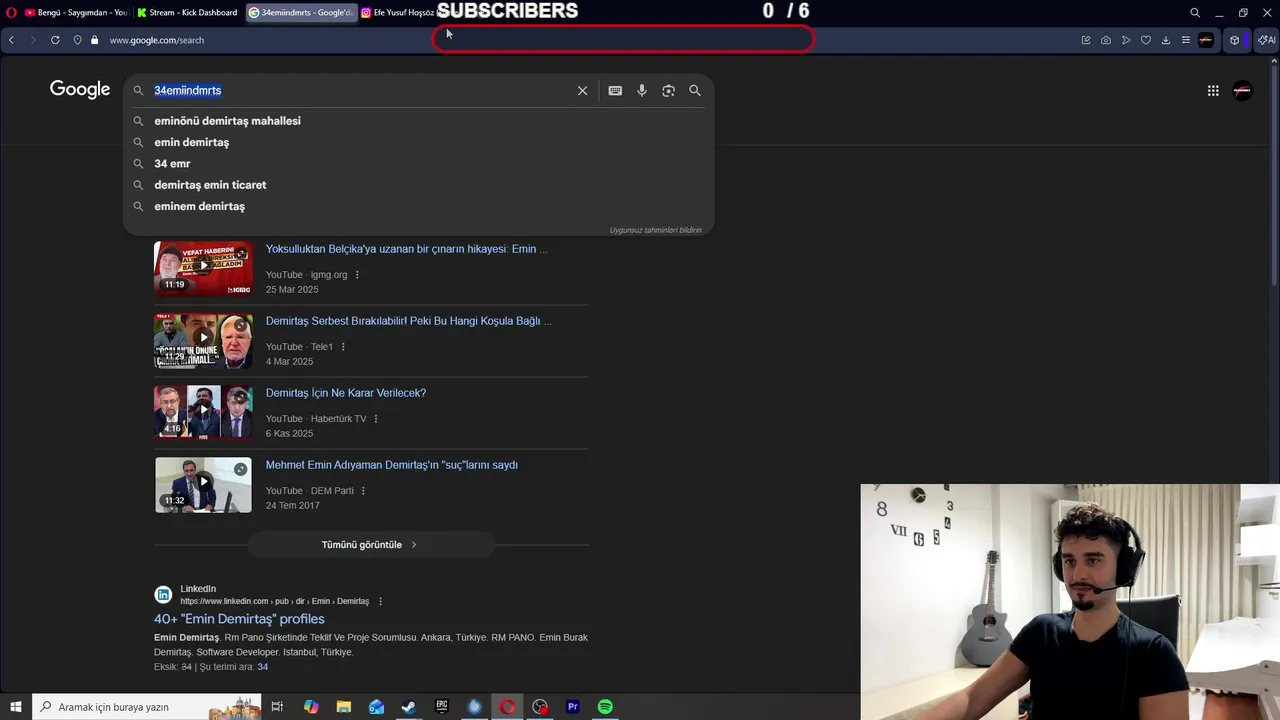The width and height of the screenshot is (1280, 720).
Task: Open more options for the DEM Parti result
Action: tap(363, 491)
